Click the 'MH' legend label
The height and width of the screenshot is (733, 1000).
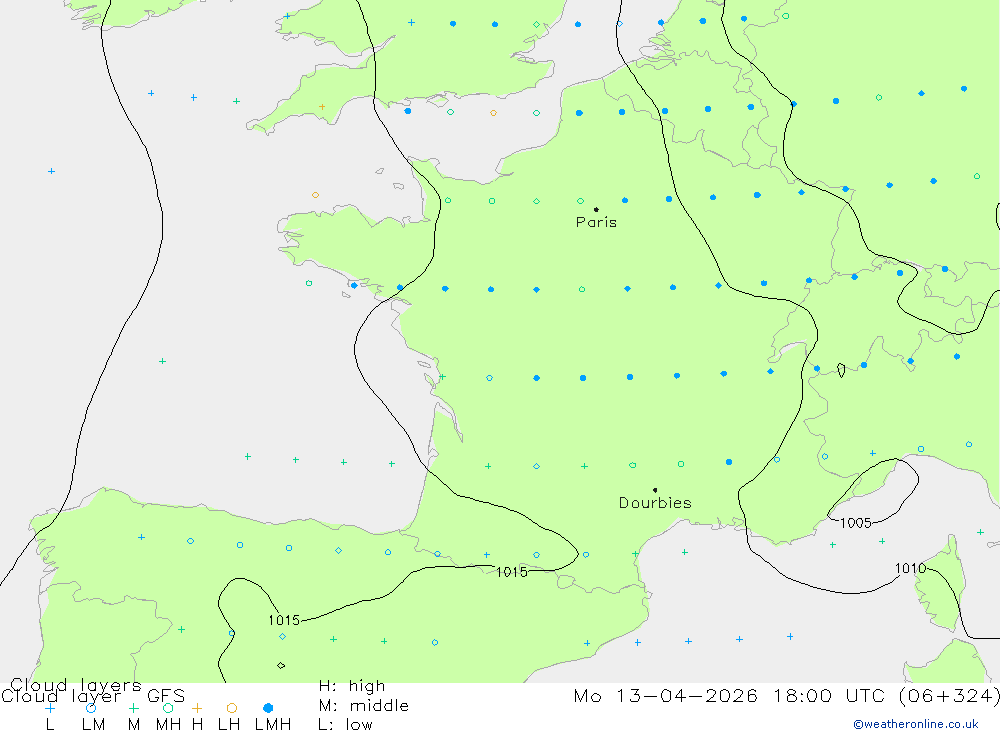click(168, 725)
